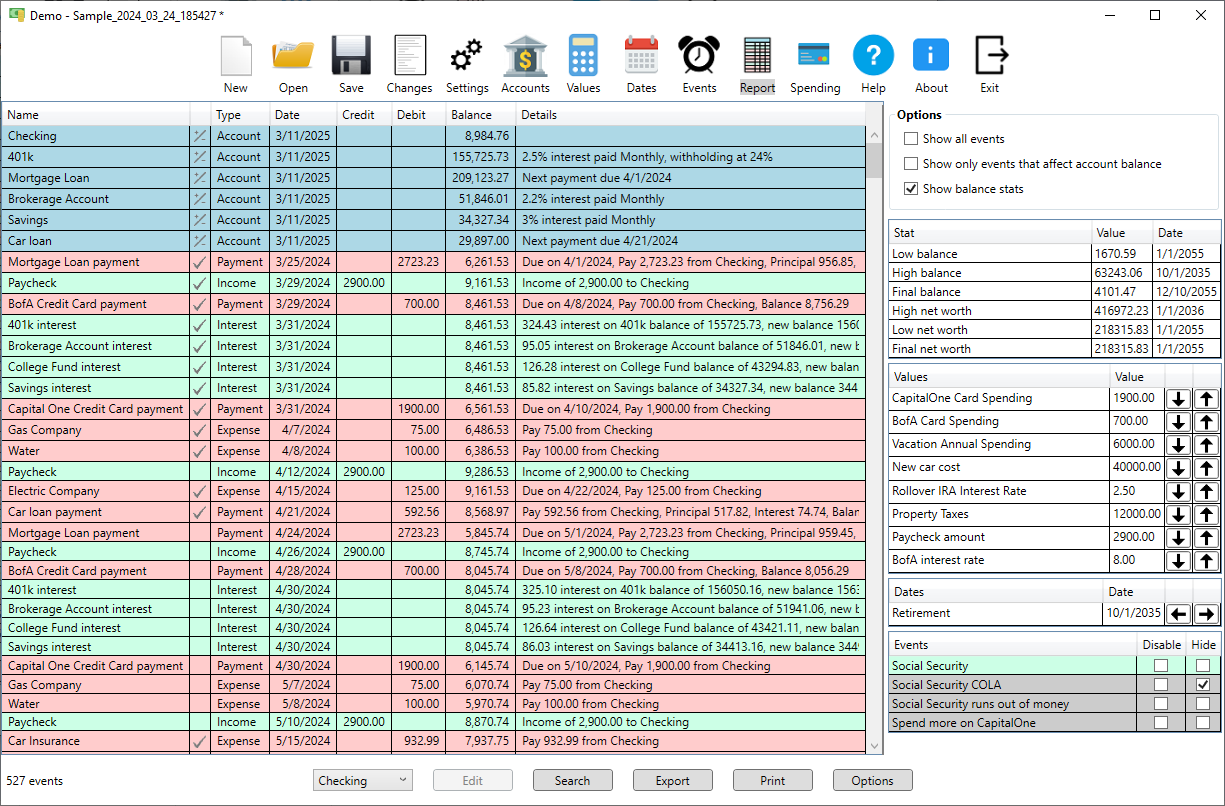The image size is (1225, 806).
Task: Sort by the Credit column header
Action: [364, 115]
